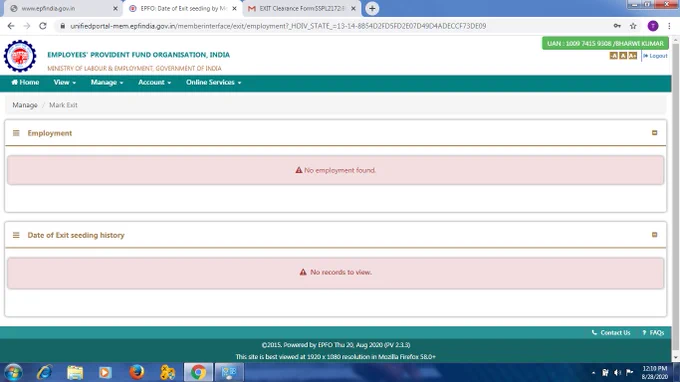Image resolution: width=680 pixels, height=382 pixels.
Task: Click the Logout link
Action: coord(655,56)
